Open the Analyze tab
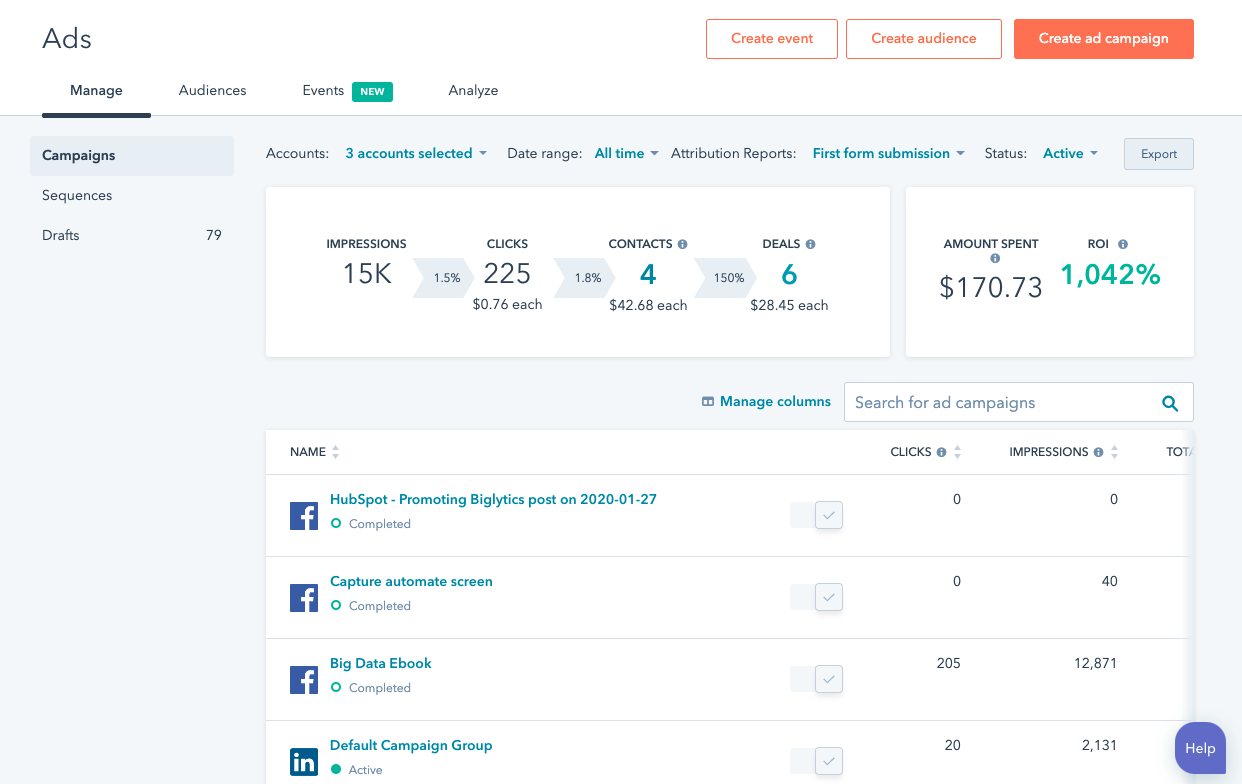This screenshot has width=1242, height=784. click(x=473, y=90)
